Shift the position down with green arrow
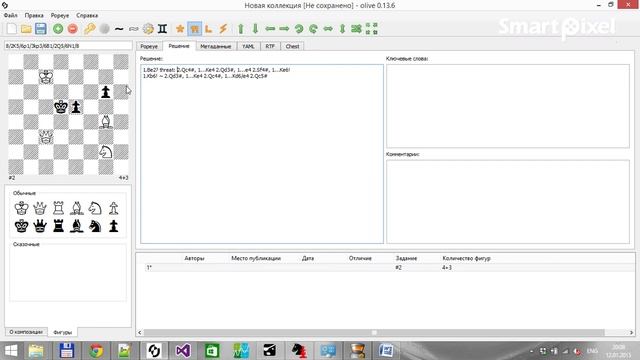 click(256, 29)
